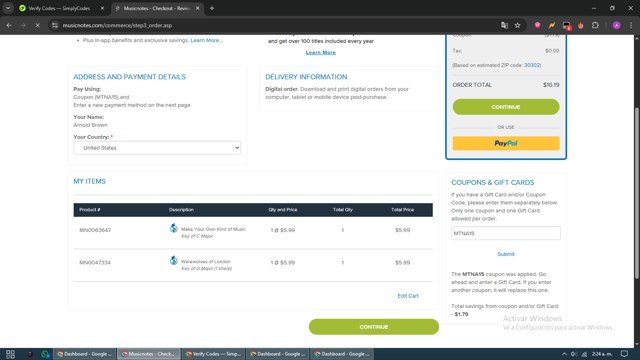Viewport: 640px width, 360px height.
Task: Close the Verify Codes tab
Action: (x=102, y=8)
